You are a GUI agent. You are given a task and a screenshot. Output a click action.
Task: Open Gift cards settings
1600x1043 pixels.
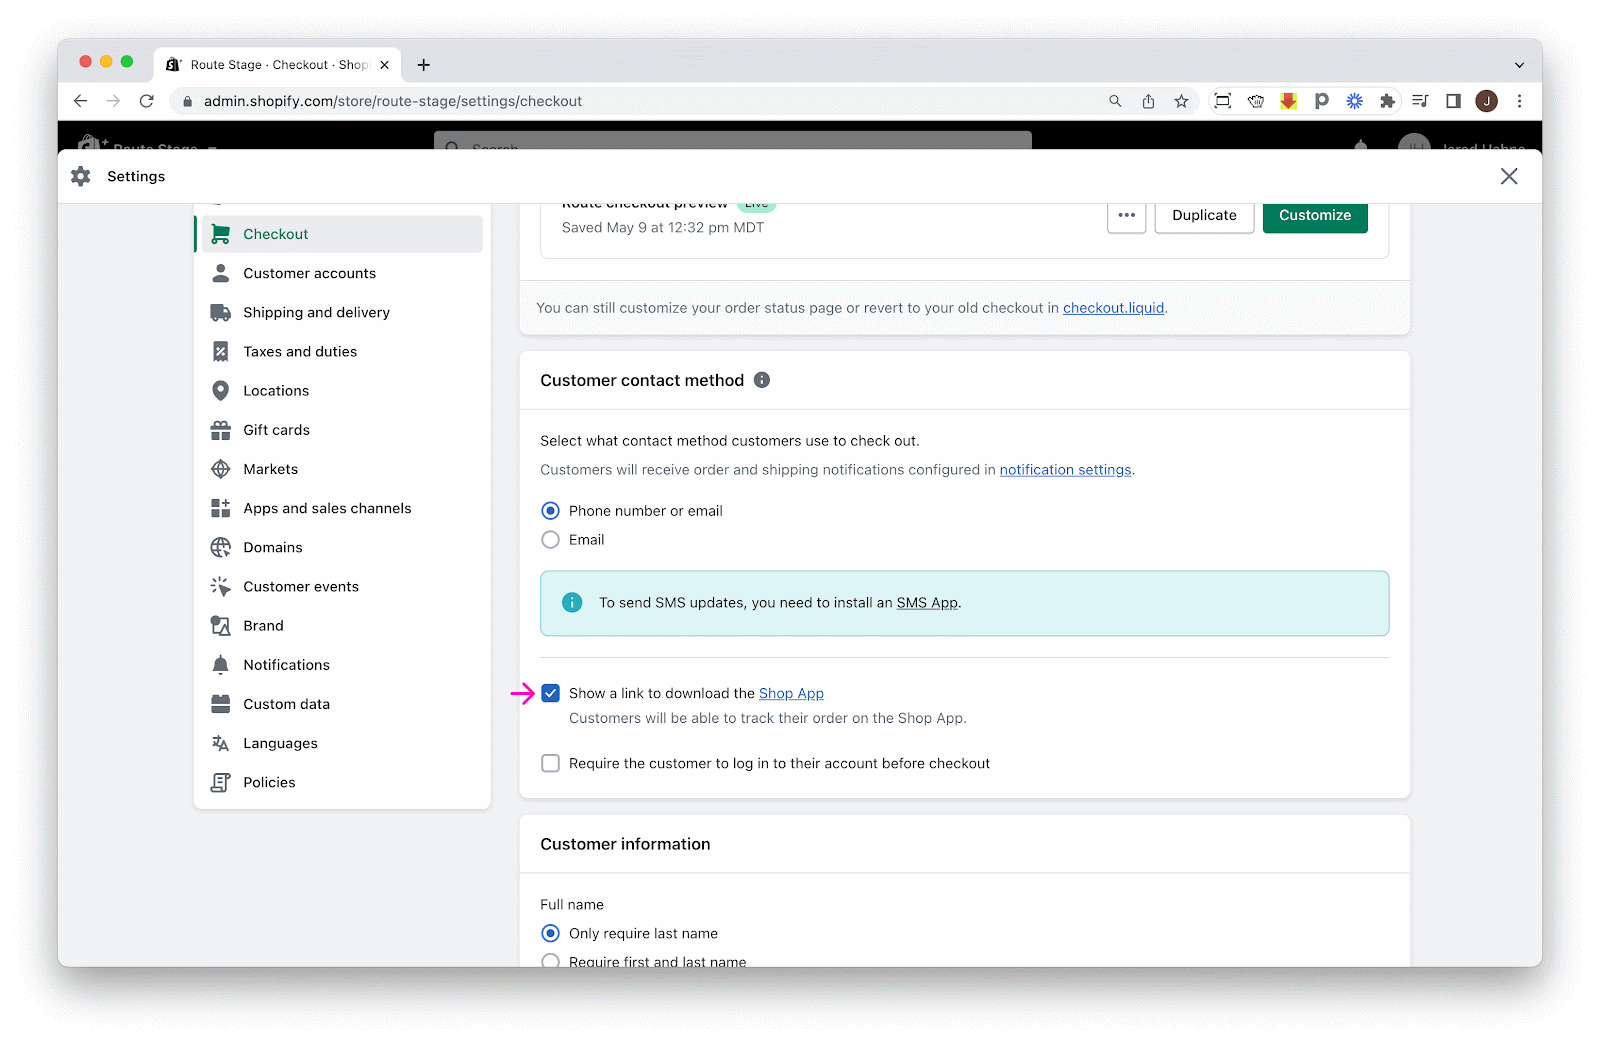coord(341,430)
